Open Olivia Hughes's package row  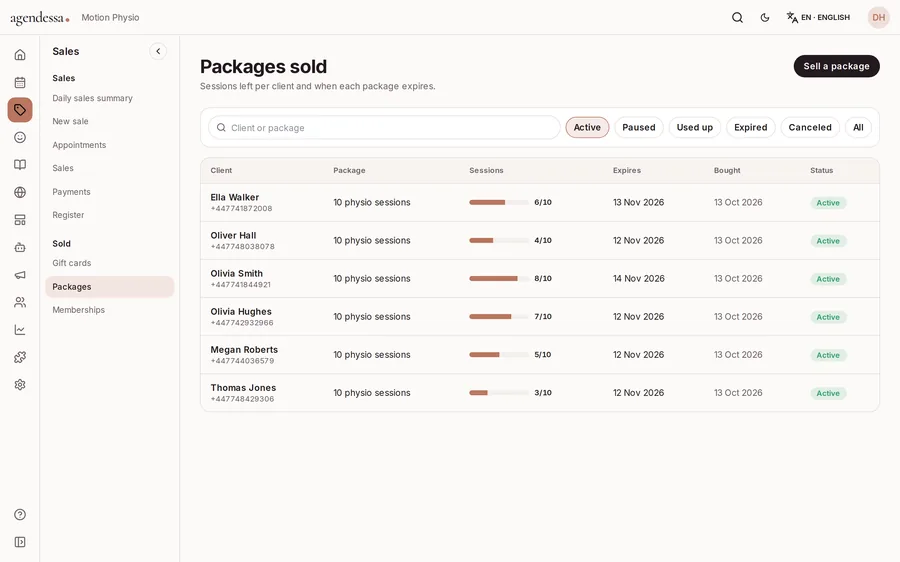(x=540, y=317)
